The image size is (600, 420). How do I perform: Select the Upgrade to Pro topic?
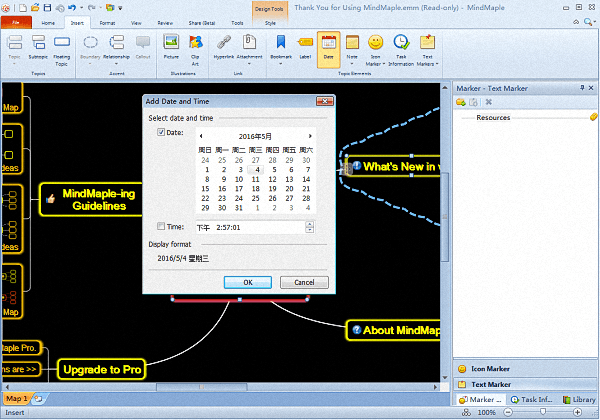(x=102, y=369)
